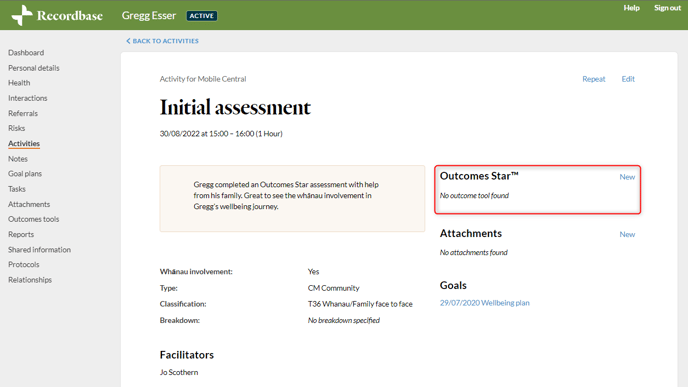The width and height of the screenshot is (688, 387).
Task: Open Health in the sidebar
Action: coord(19,83)
